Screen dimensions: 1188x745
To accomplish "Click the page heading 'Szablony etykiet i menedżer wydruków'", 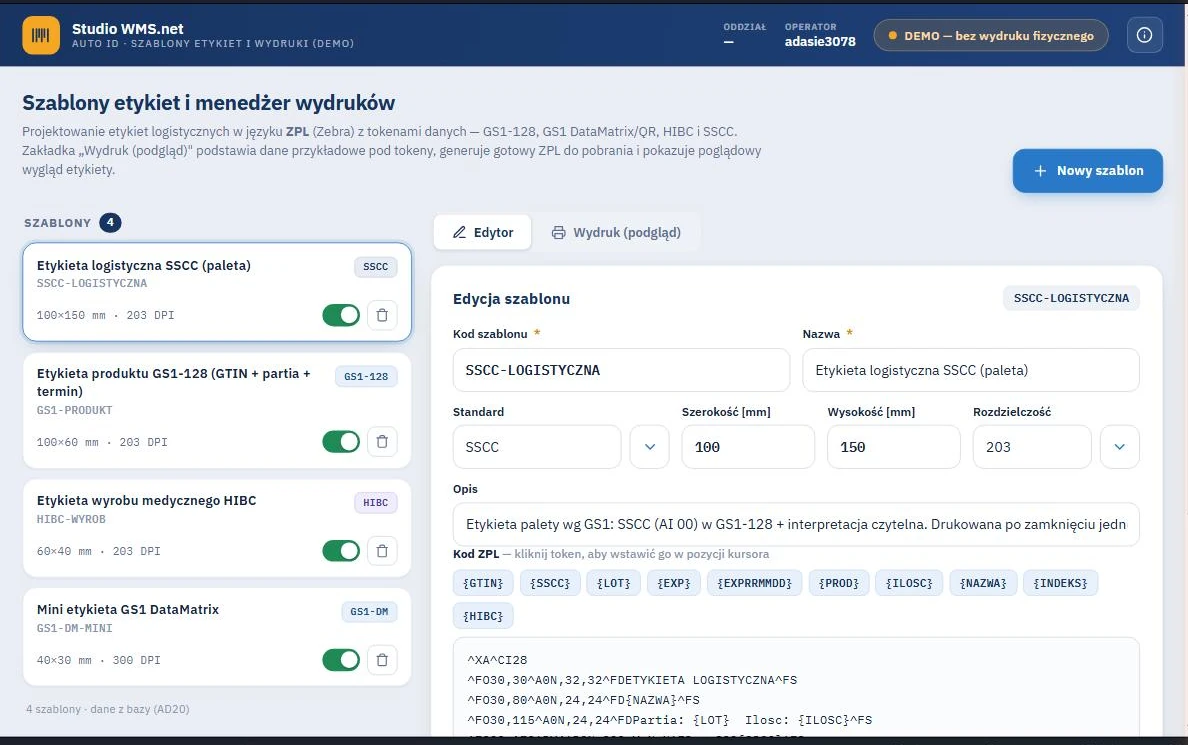I will tap(208, 102).
